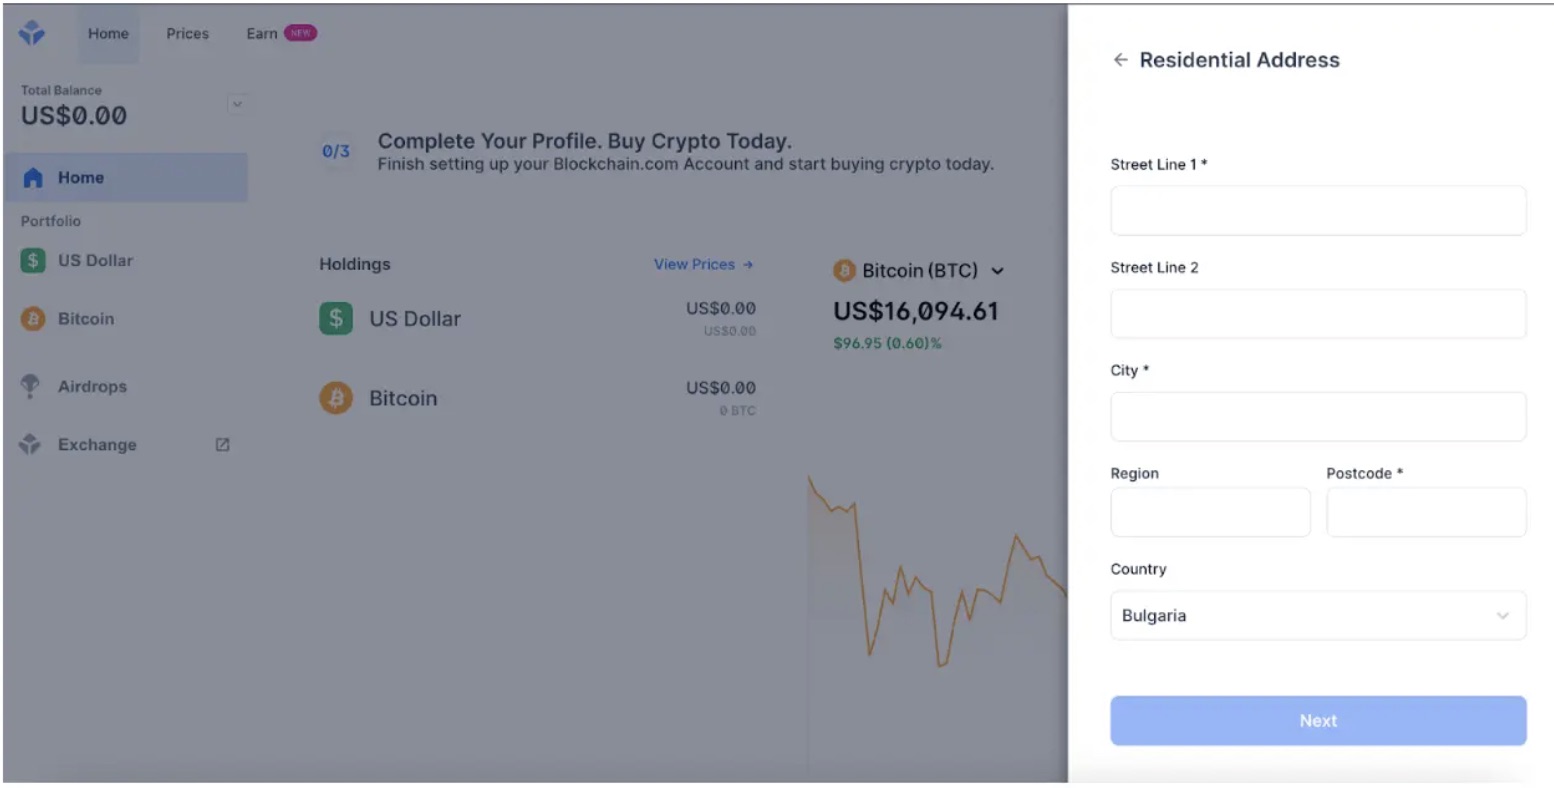Switch to the Prices tab

tap(186, 33)
